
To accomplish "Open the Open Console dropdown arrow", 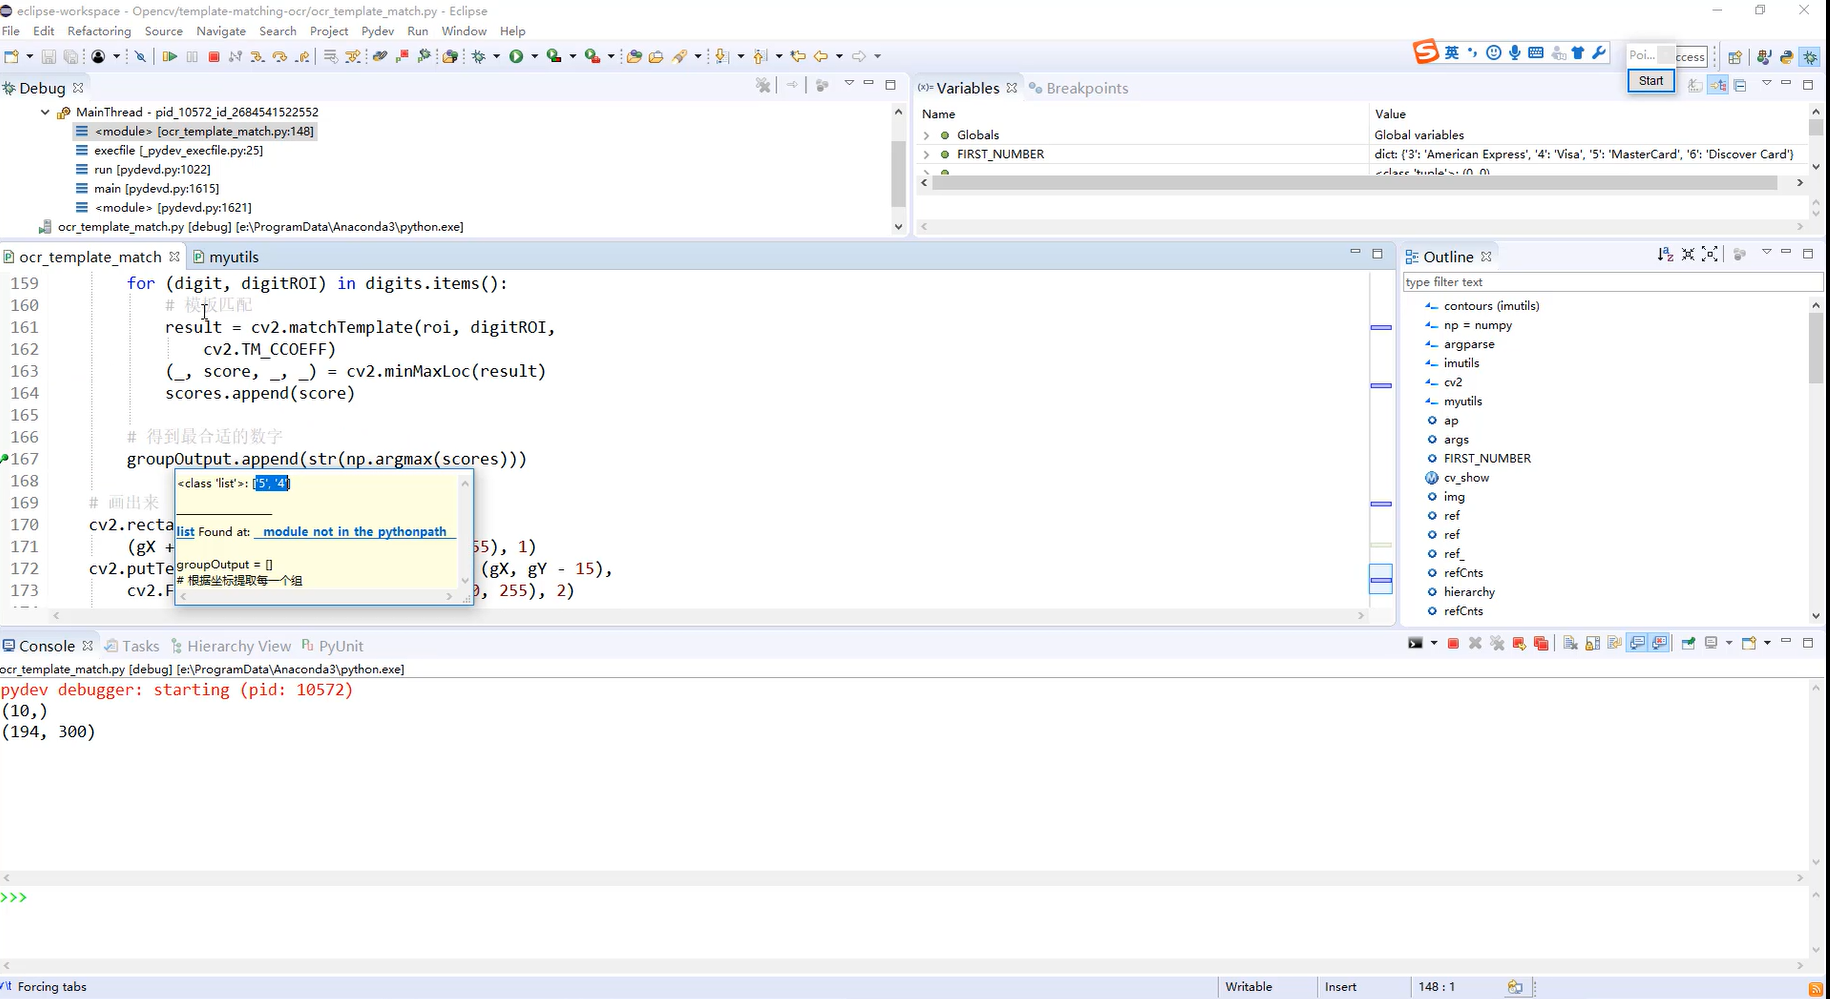I will click(x=1767, y=643).
